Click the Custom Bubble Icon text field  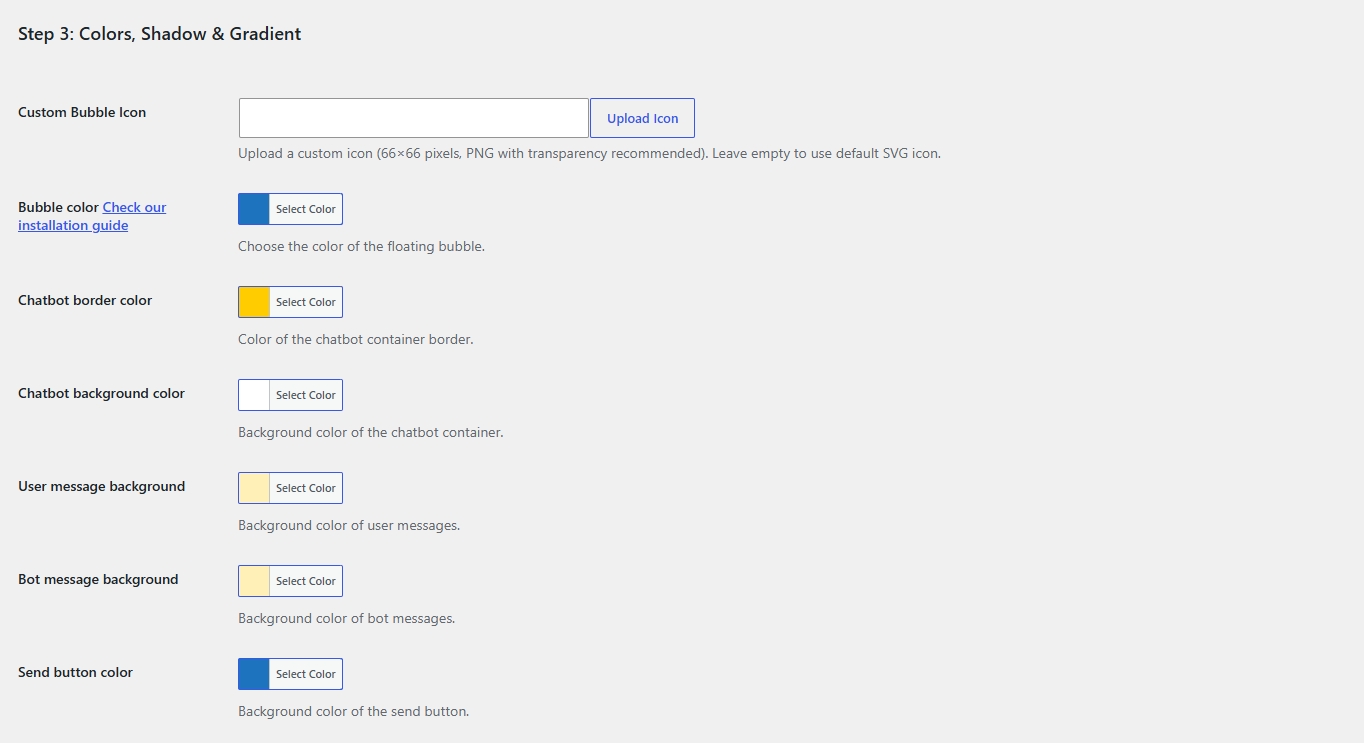[x=414, y=118]
